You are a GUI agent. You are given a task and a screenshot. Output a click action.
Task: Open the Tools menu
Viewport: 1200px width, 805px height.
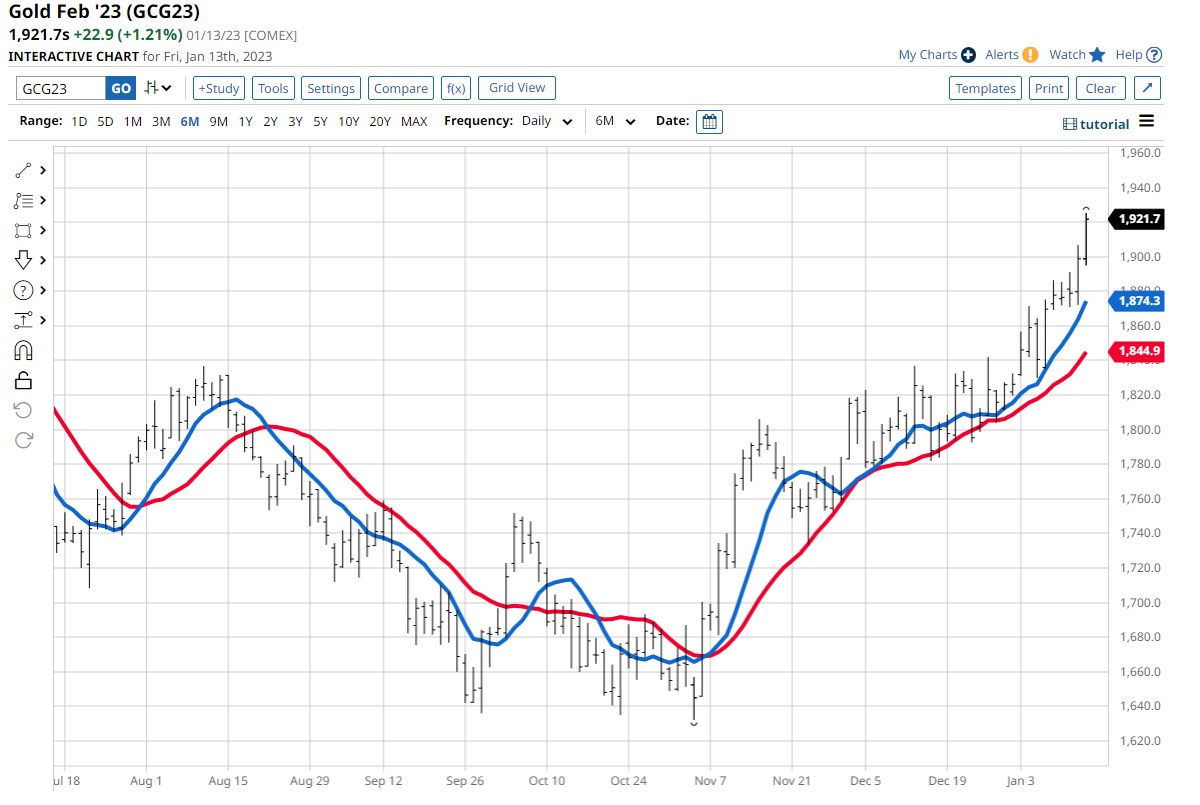273,88
